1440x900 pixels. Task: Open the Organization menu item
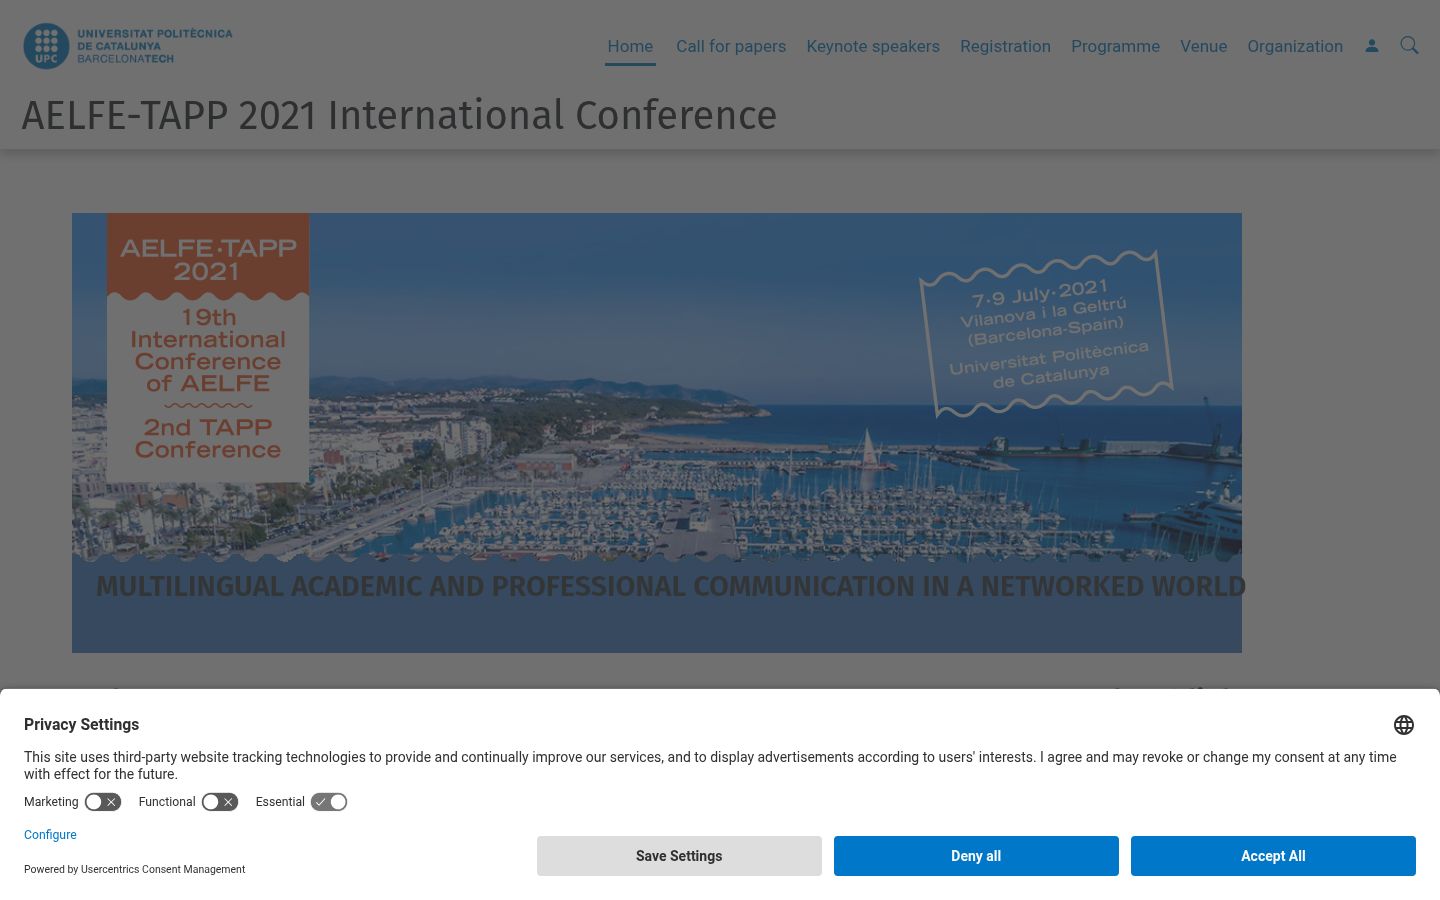point(1295,46)
